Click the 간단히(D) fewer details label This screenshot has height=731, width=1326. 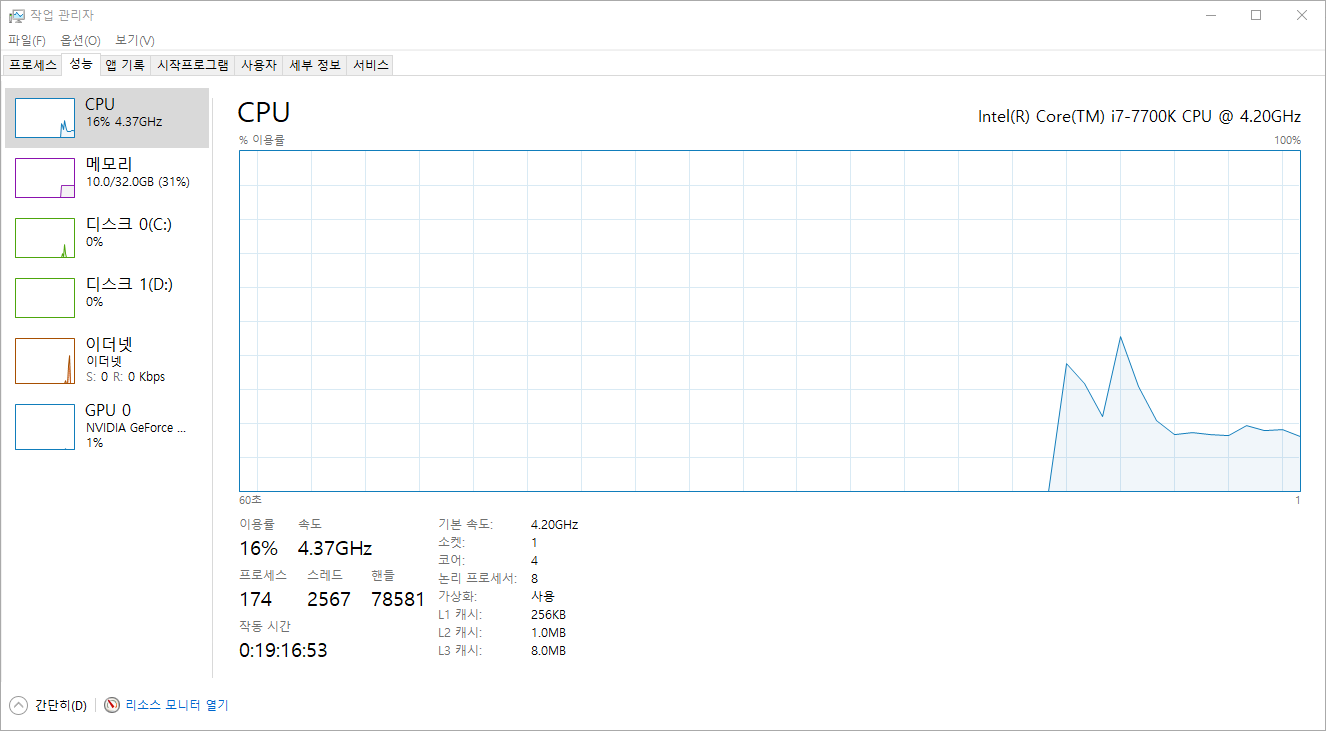pyautogui.click(x=61, y=705)
